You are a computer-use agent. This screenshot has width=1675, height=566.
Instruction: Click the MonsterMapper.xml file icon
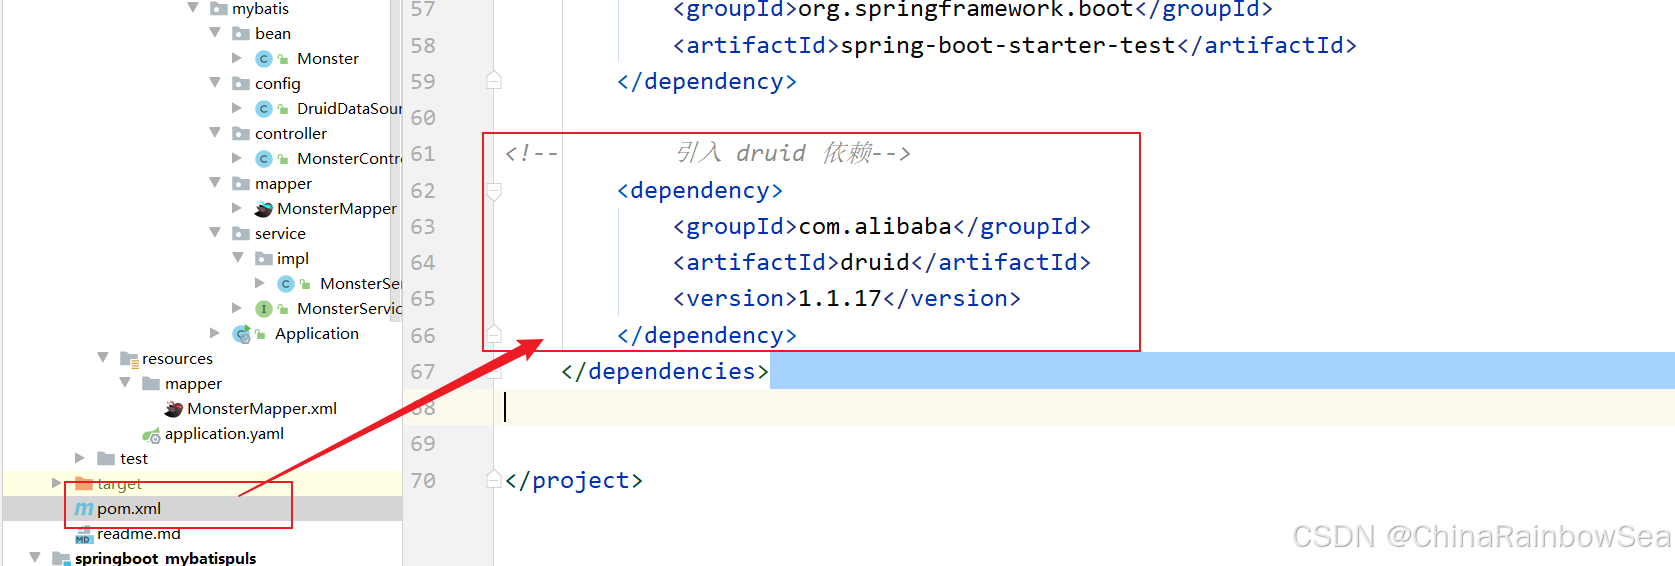click(174, 409)
